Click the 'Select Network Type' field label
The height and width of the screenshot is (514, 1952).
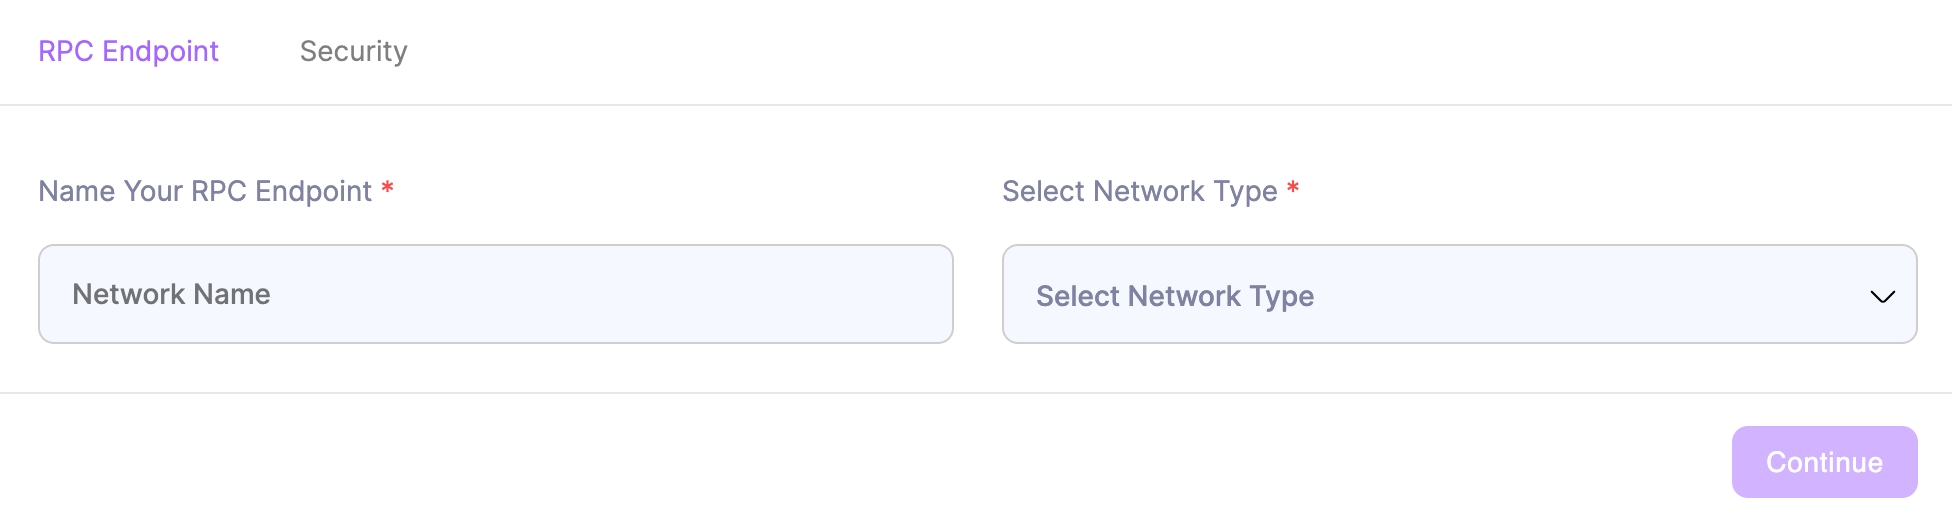1139,191
